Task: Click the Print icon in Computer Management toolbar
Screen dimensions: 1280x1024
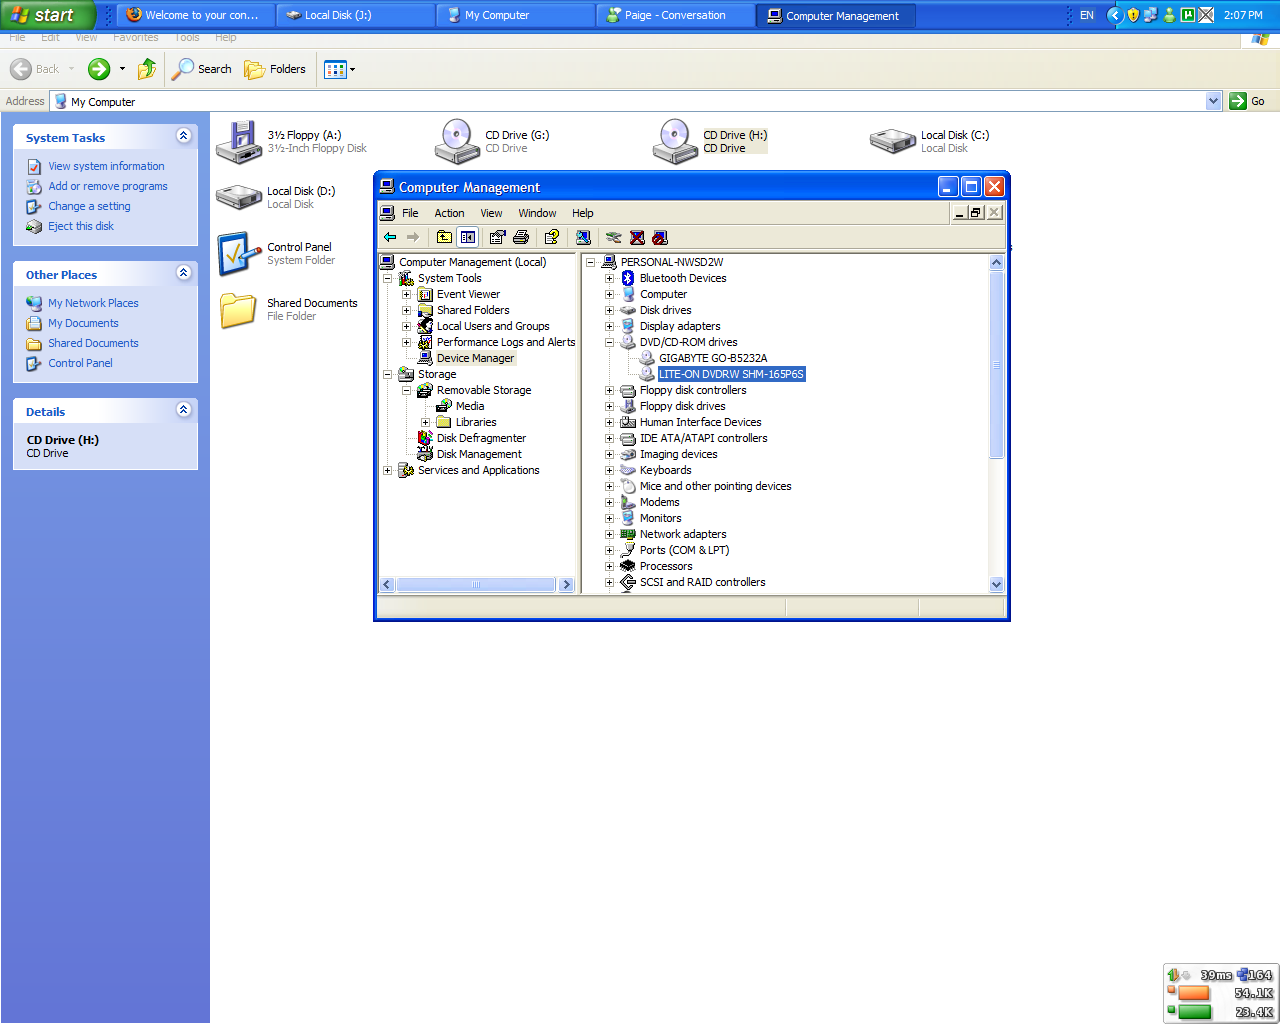Action: click(521, 237)
